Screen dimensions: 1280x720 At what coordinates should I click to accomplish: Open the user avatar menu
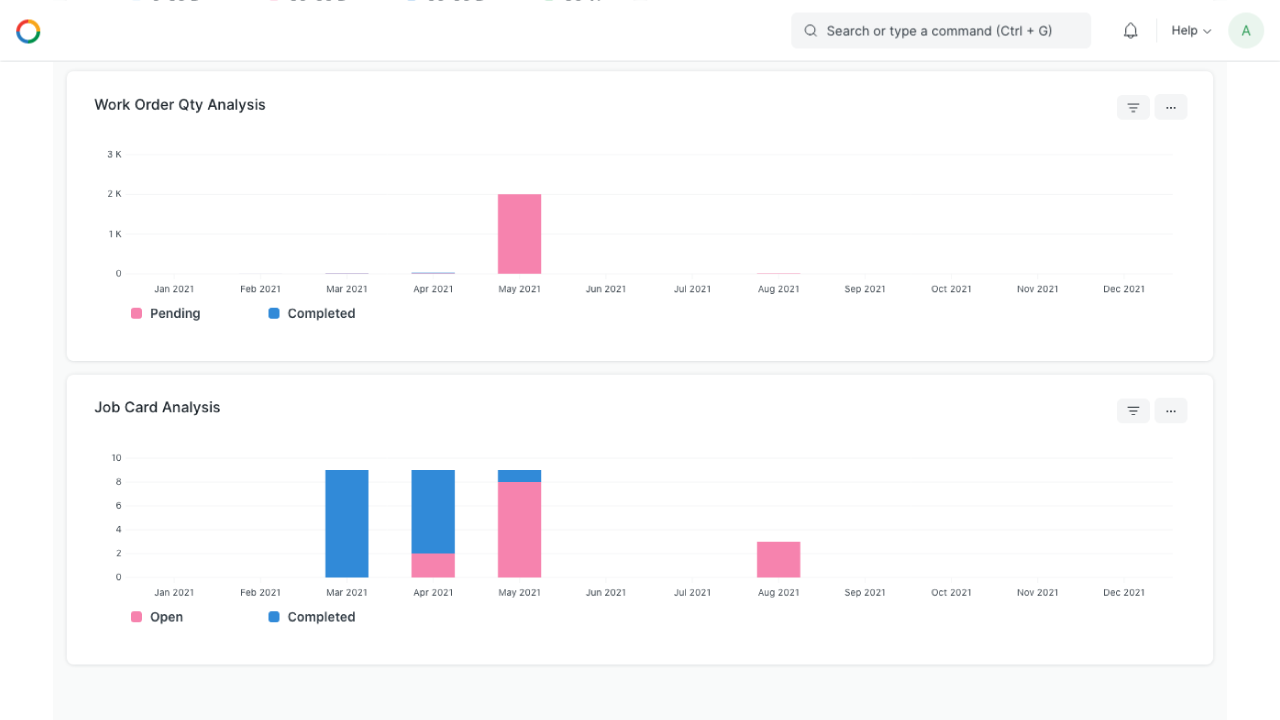[1245, 30]
